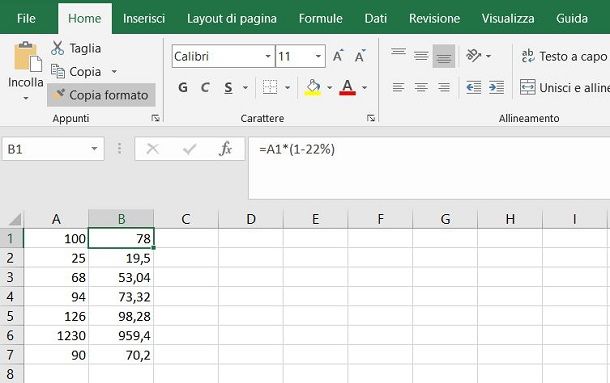Select all cells corner triangle
610x383 pixels.
14,220
